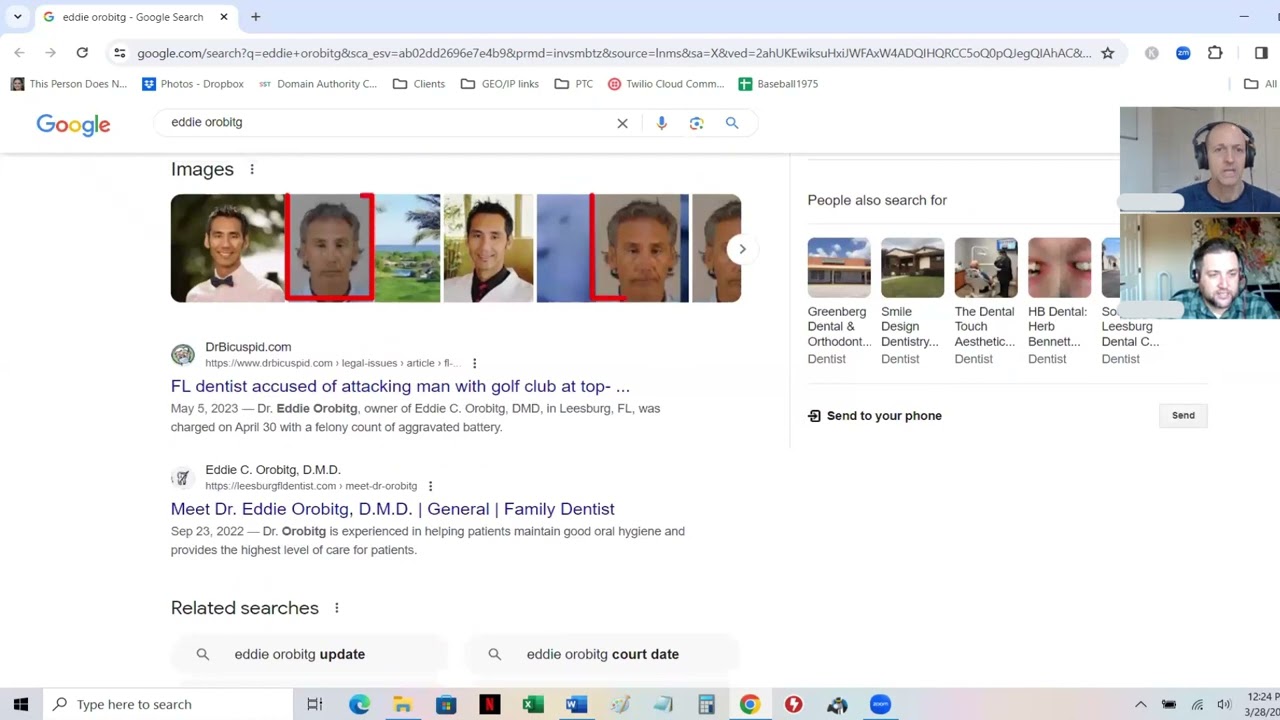Launch Microsoft Edge from the taskbar
1280x720 pixels.
click(x=359, y=704)
